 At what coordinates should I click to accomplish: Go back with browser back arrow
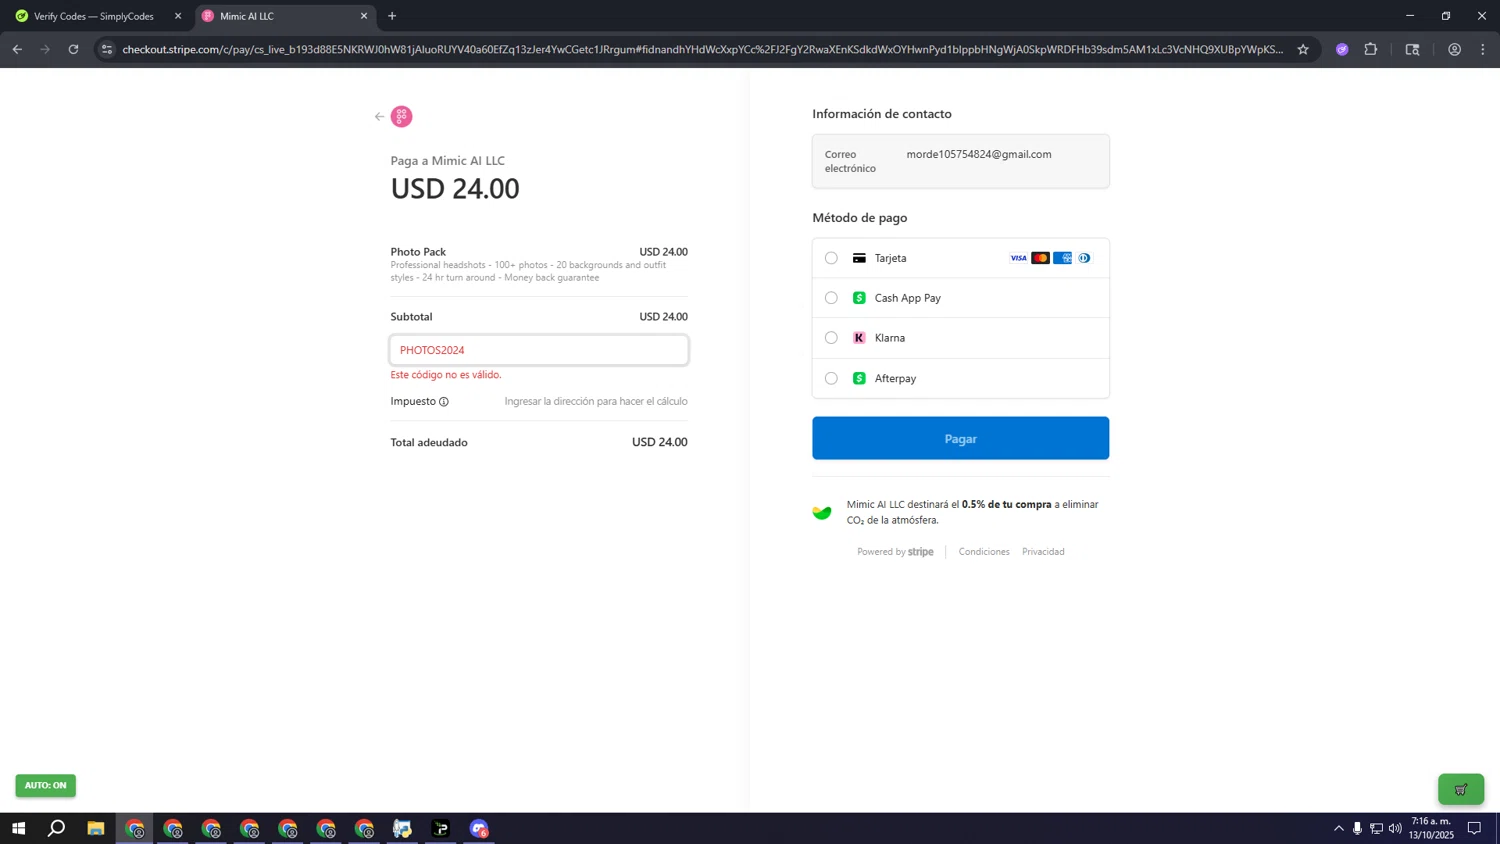tap(17, 49)
